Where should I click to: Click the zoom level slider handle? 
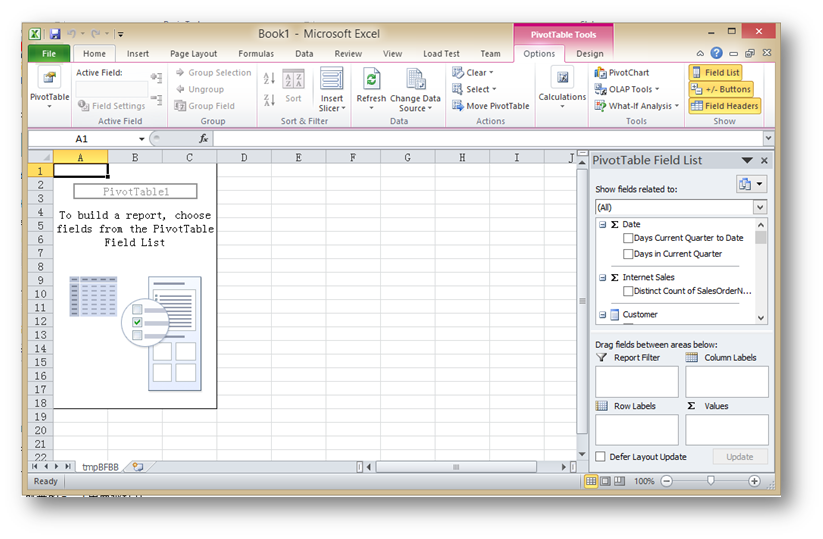tap(711, 481)
